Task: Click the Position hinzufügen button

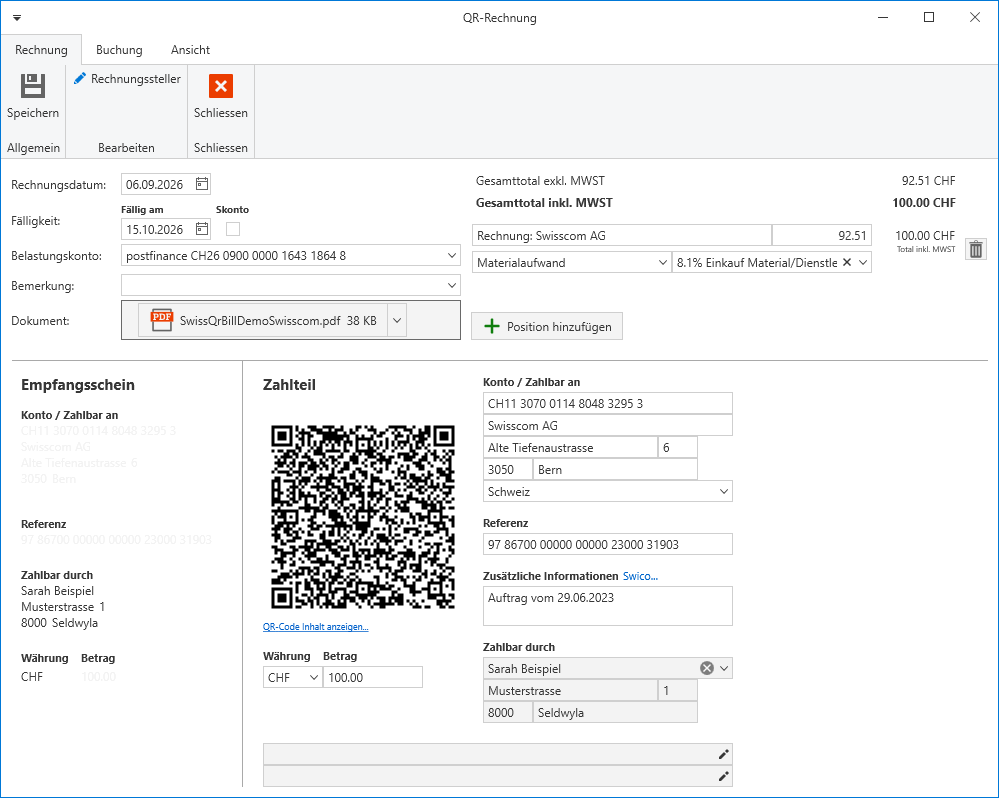Action: 547,326
